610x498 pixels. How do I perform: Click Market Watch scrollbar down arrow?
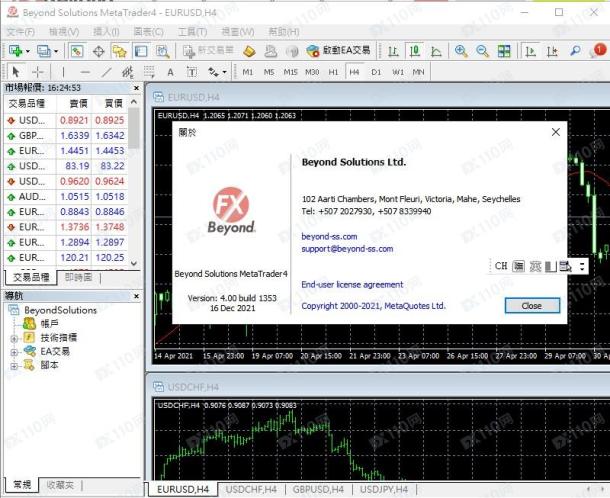134,263
